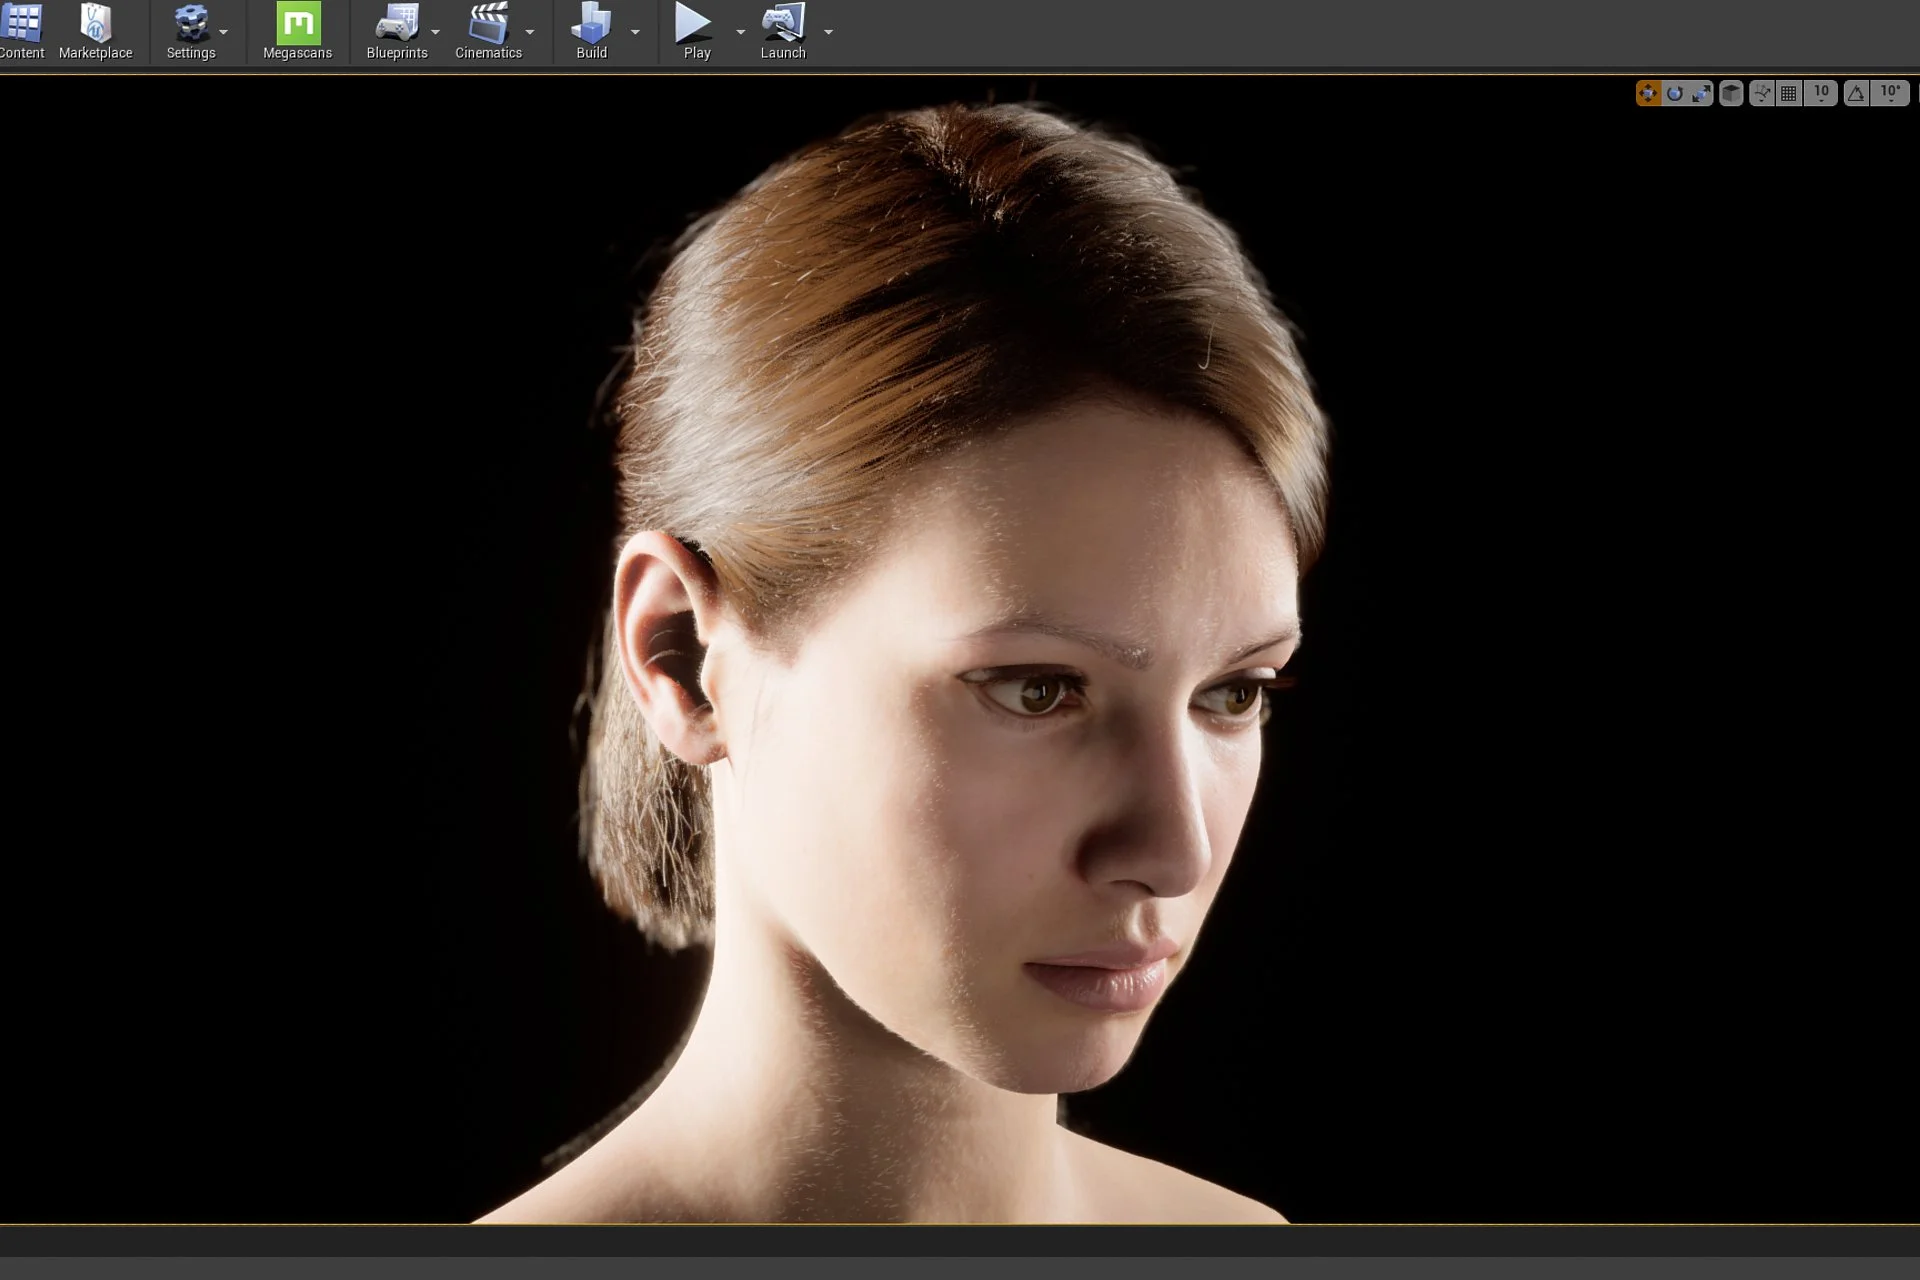Viewport: 1920px width, 1280px height.
Task: Toggle world/local coordinate space cube
Action: [x=1731, y=94]
